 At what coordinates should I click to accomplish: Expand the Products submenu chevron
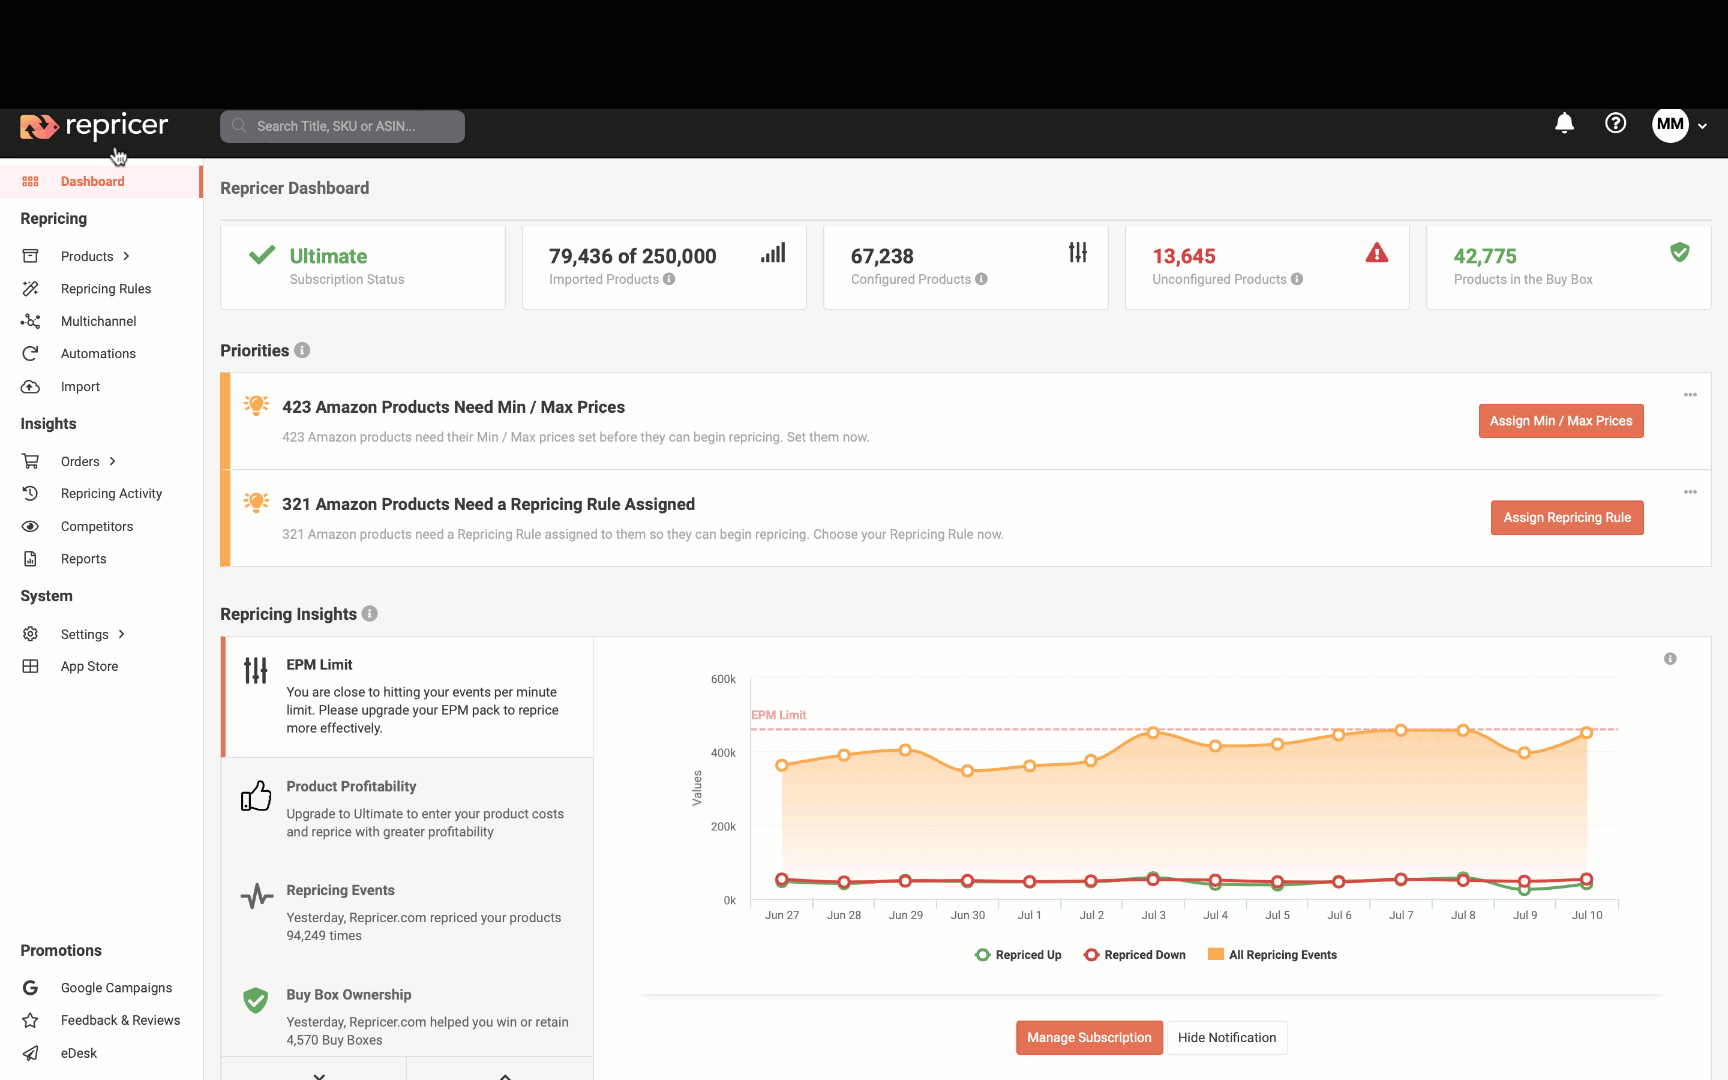(127, 256)
